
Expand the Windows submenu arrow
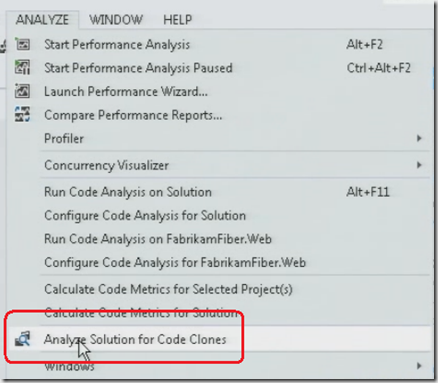(419, 366)
